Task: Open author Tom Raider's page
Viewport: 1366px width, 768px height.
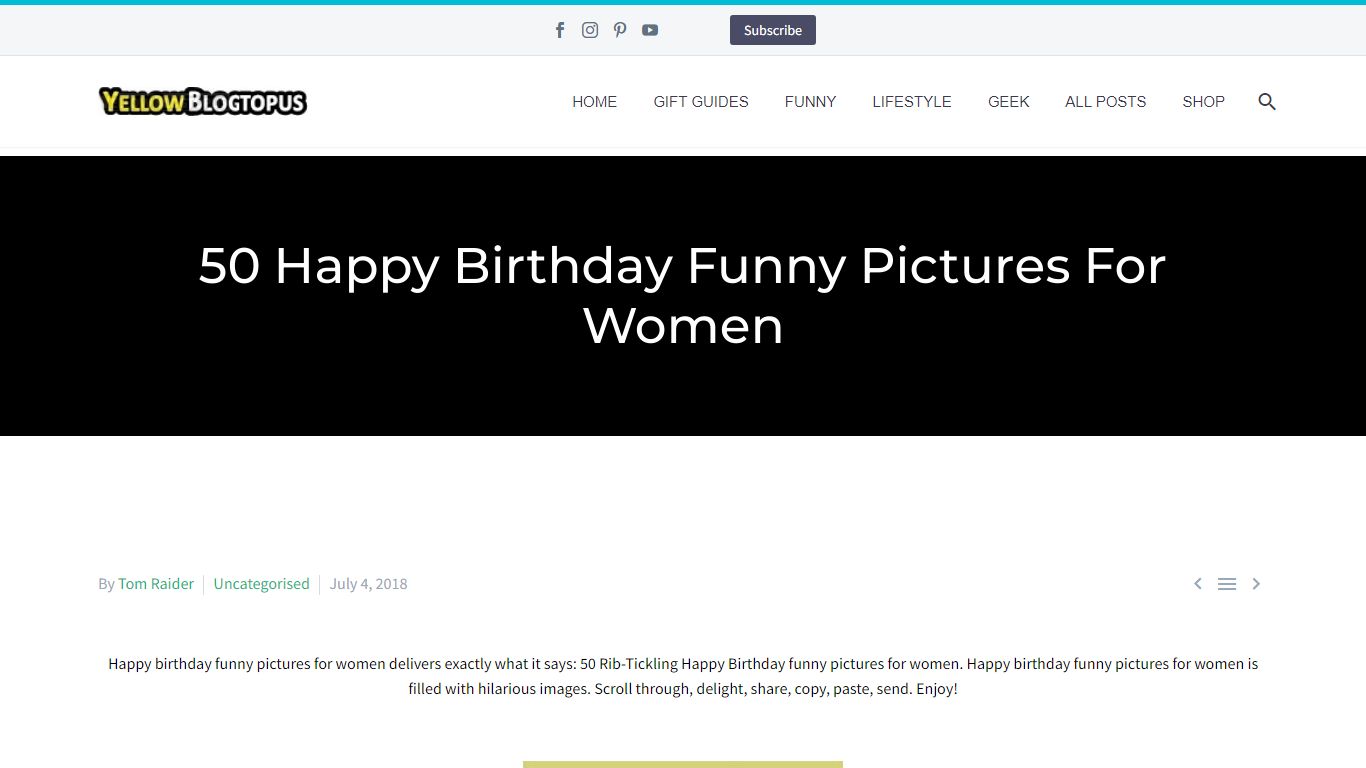Action: (156, 584)
